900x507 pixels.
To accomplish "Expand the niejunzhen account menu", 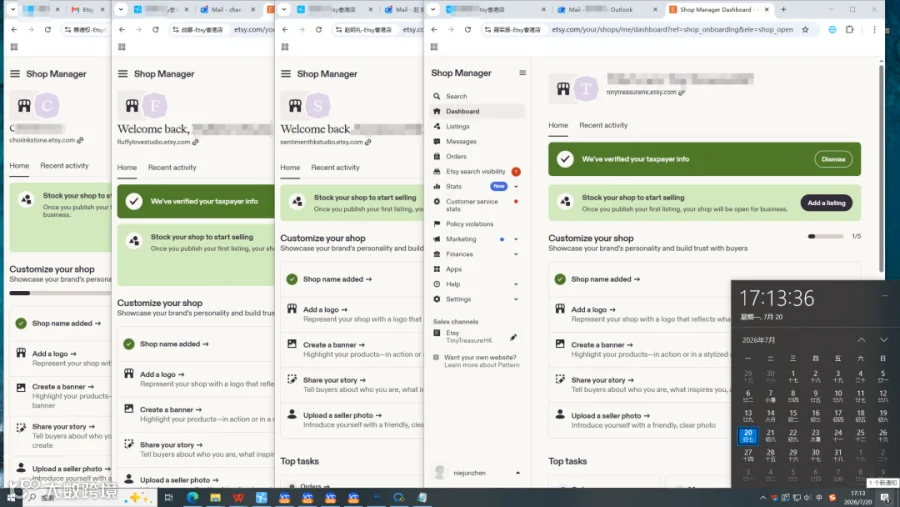I will click(518, 473).
